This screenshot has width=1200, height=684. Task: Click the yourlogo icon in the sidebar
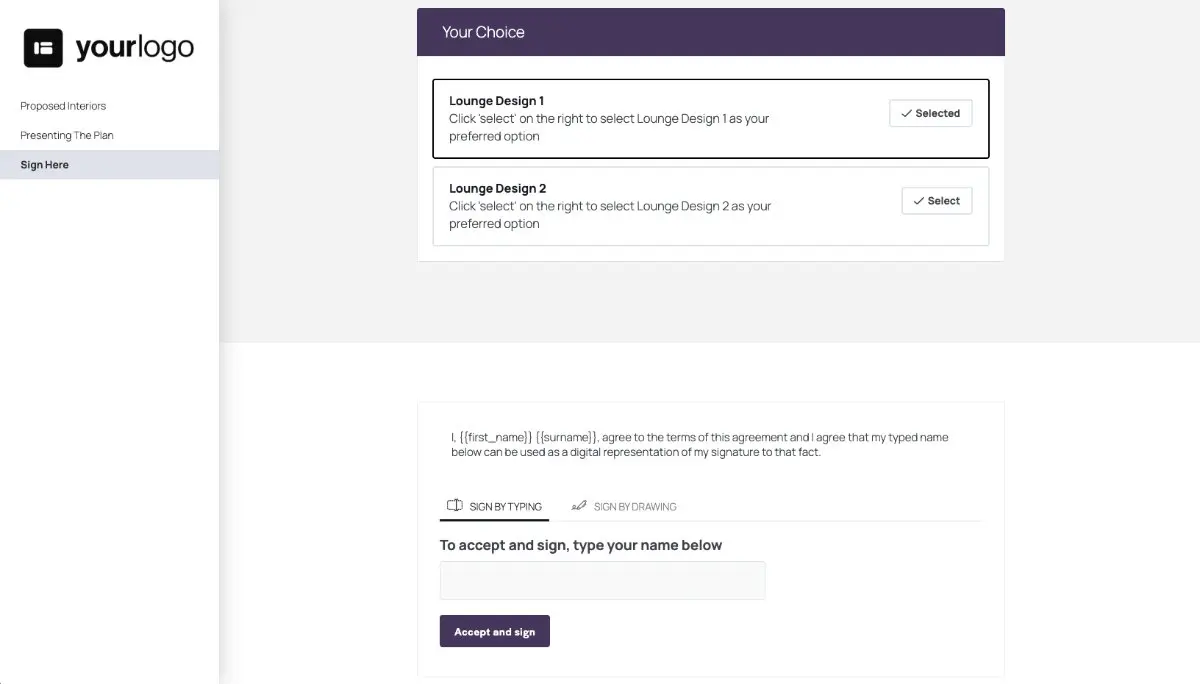tap(42, 47)
